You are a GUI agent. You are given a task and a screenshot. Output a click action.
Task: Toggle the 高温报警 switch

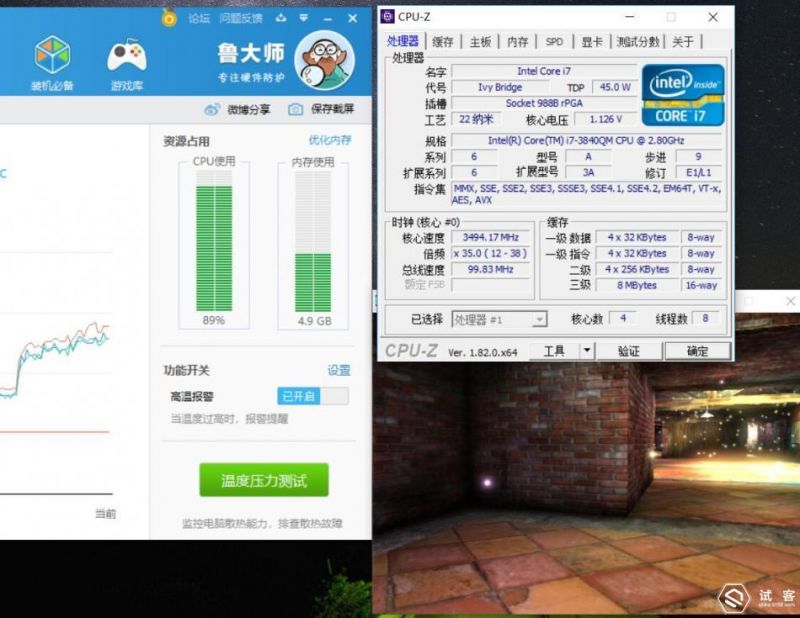tap(313, 396)
